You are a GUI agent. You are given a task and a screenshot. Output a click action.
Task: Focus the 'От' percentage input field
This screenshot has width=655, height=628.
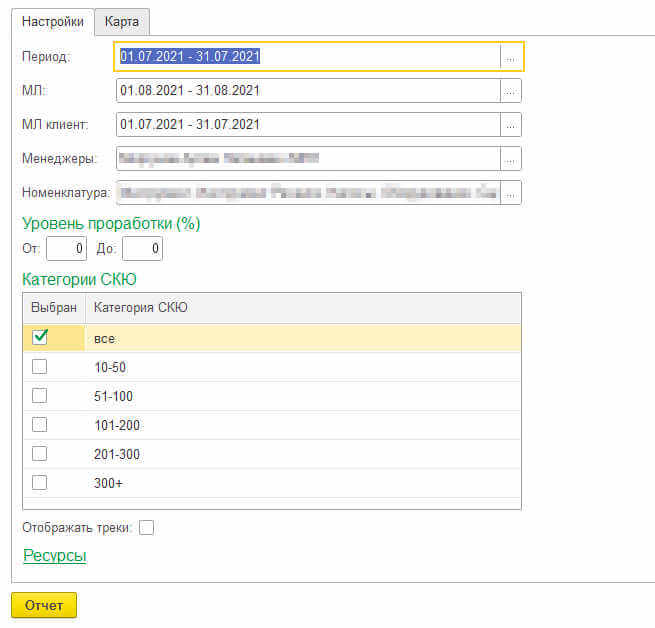tap(66, 248)
